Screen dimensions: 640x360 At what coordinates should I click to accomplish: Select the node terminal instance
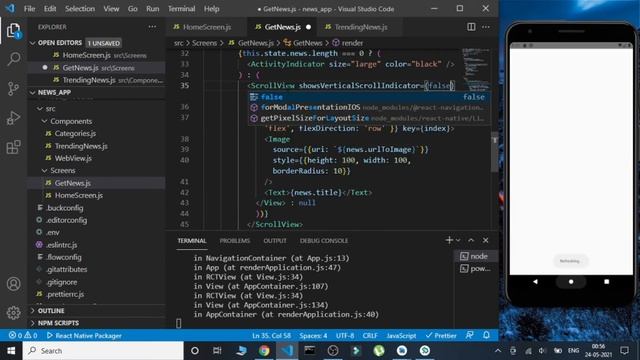(x=476, y=256)
